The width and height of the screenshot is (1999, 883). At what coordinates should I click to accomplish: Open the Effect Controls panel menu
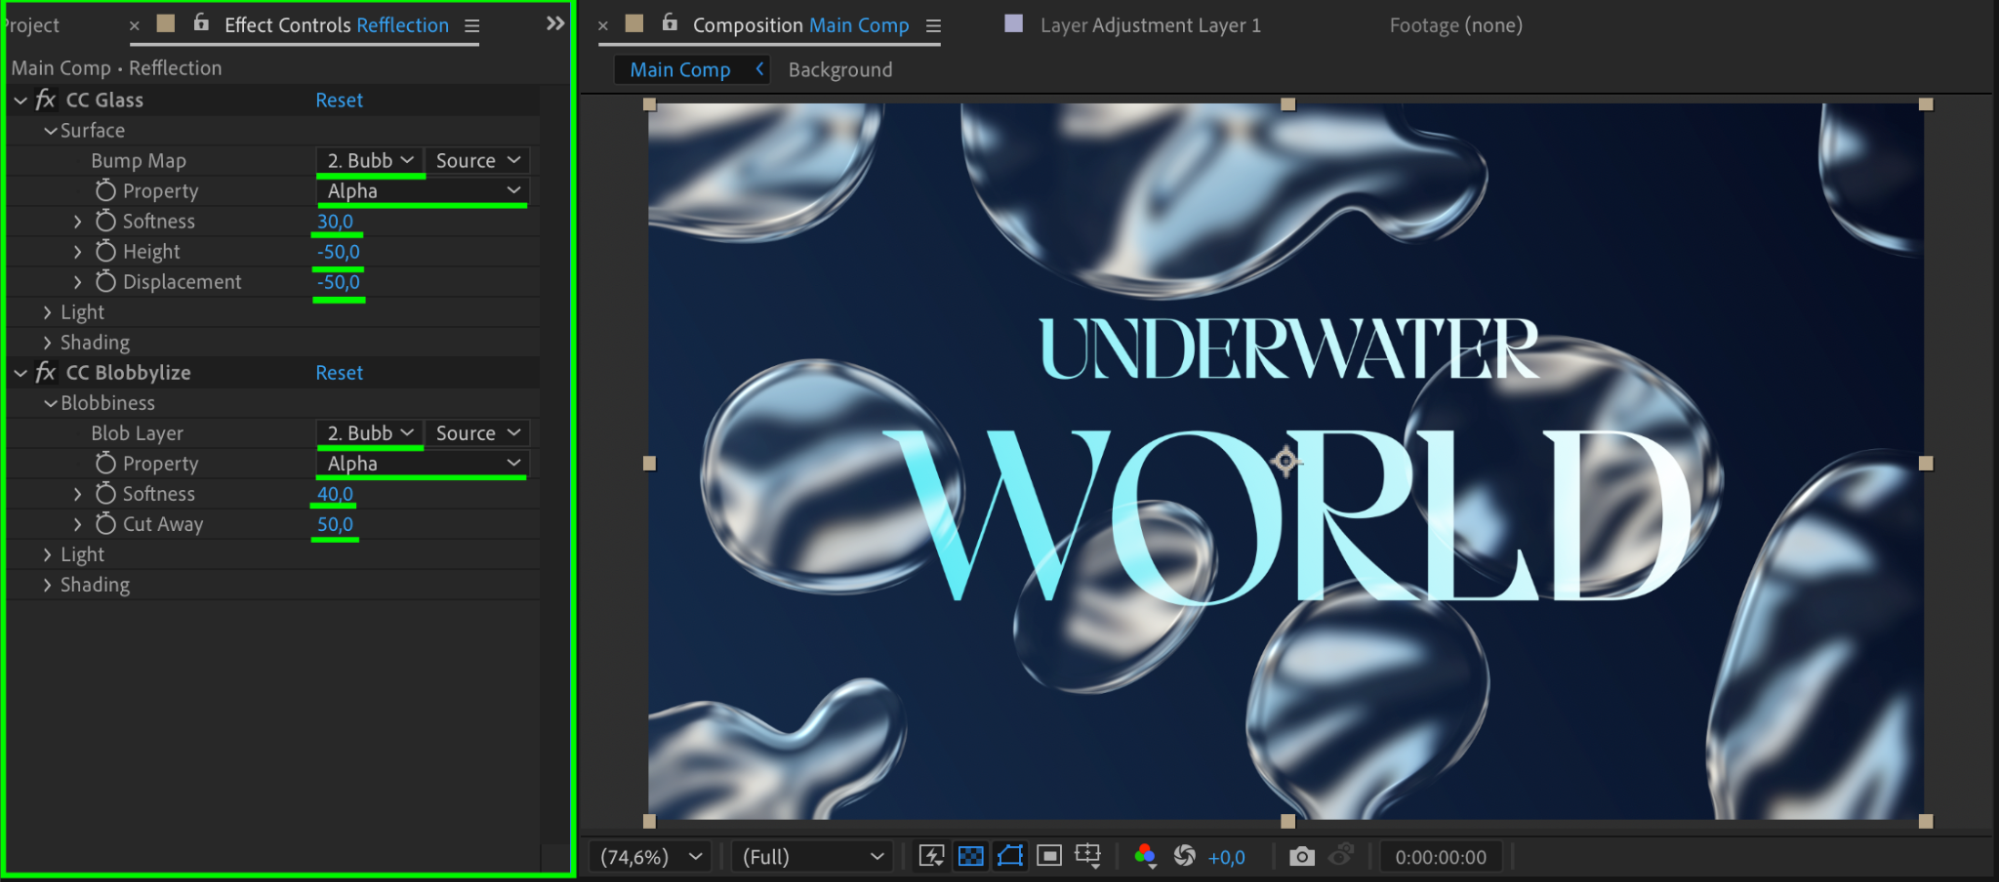pyautogui.click(x=472, y=26)
